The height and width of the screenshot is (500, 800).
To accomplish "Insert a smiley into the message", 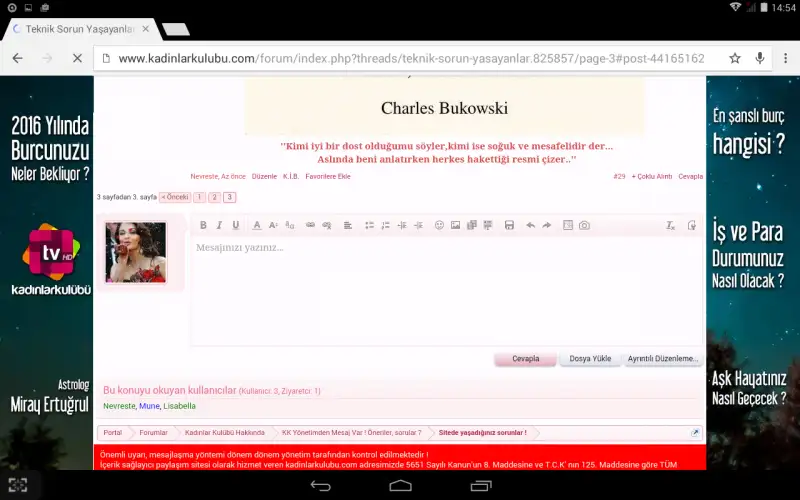I will 439,226.
